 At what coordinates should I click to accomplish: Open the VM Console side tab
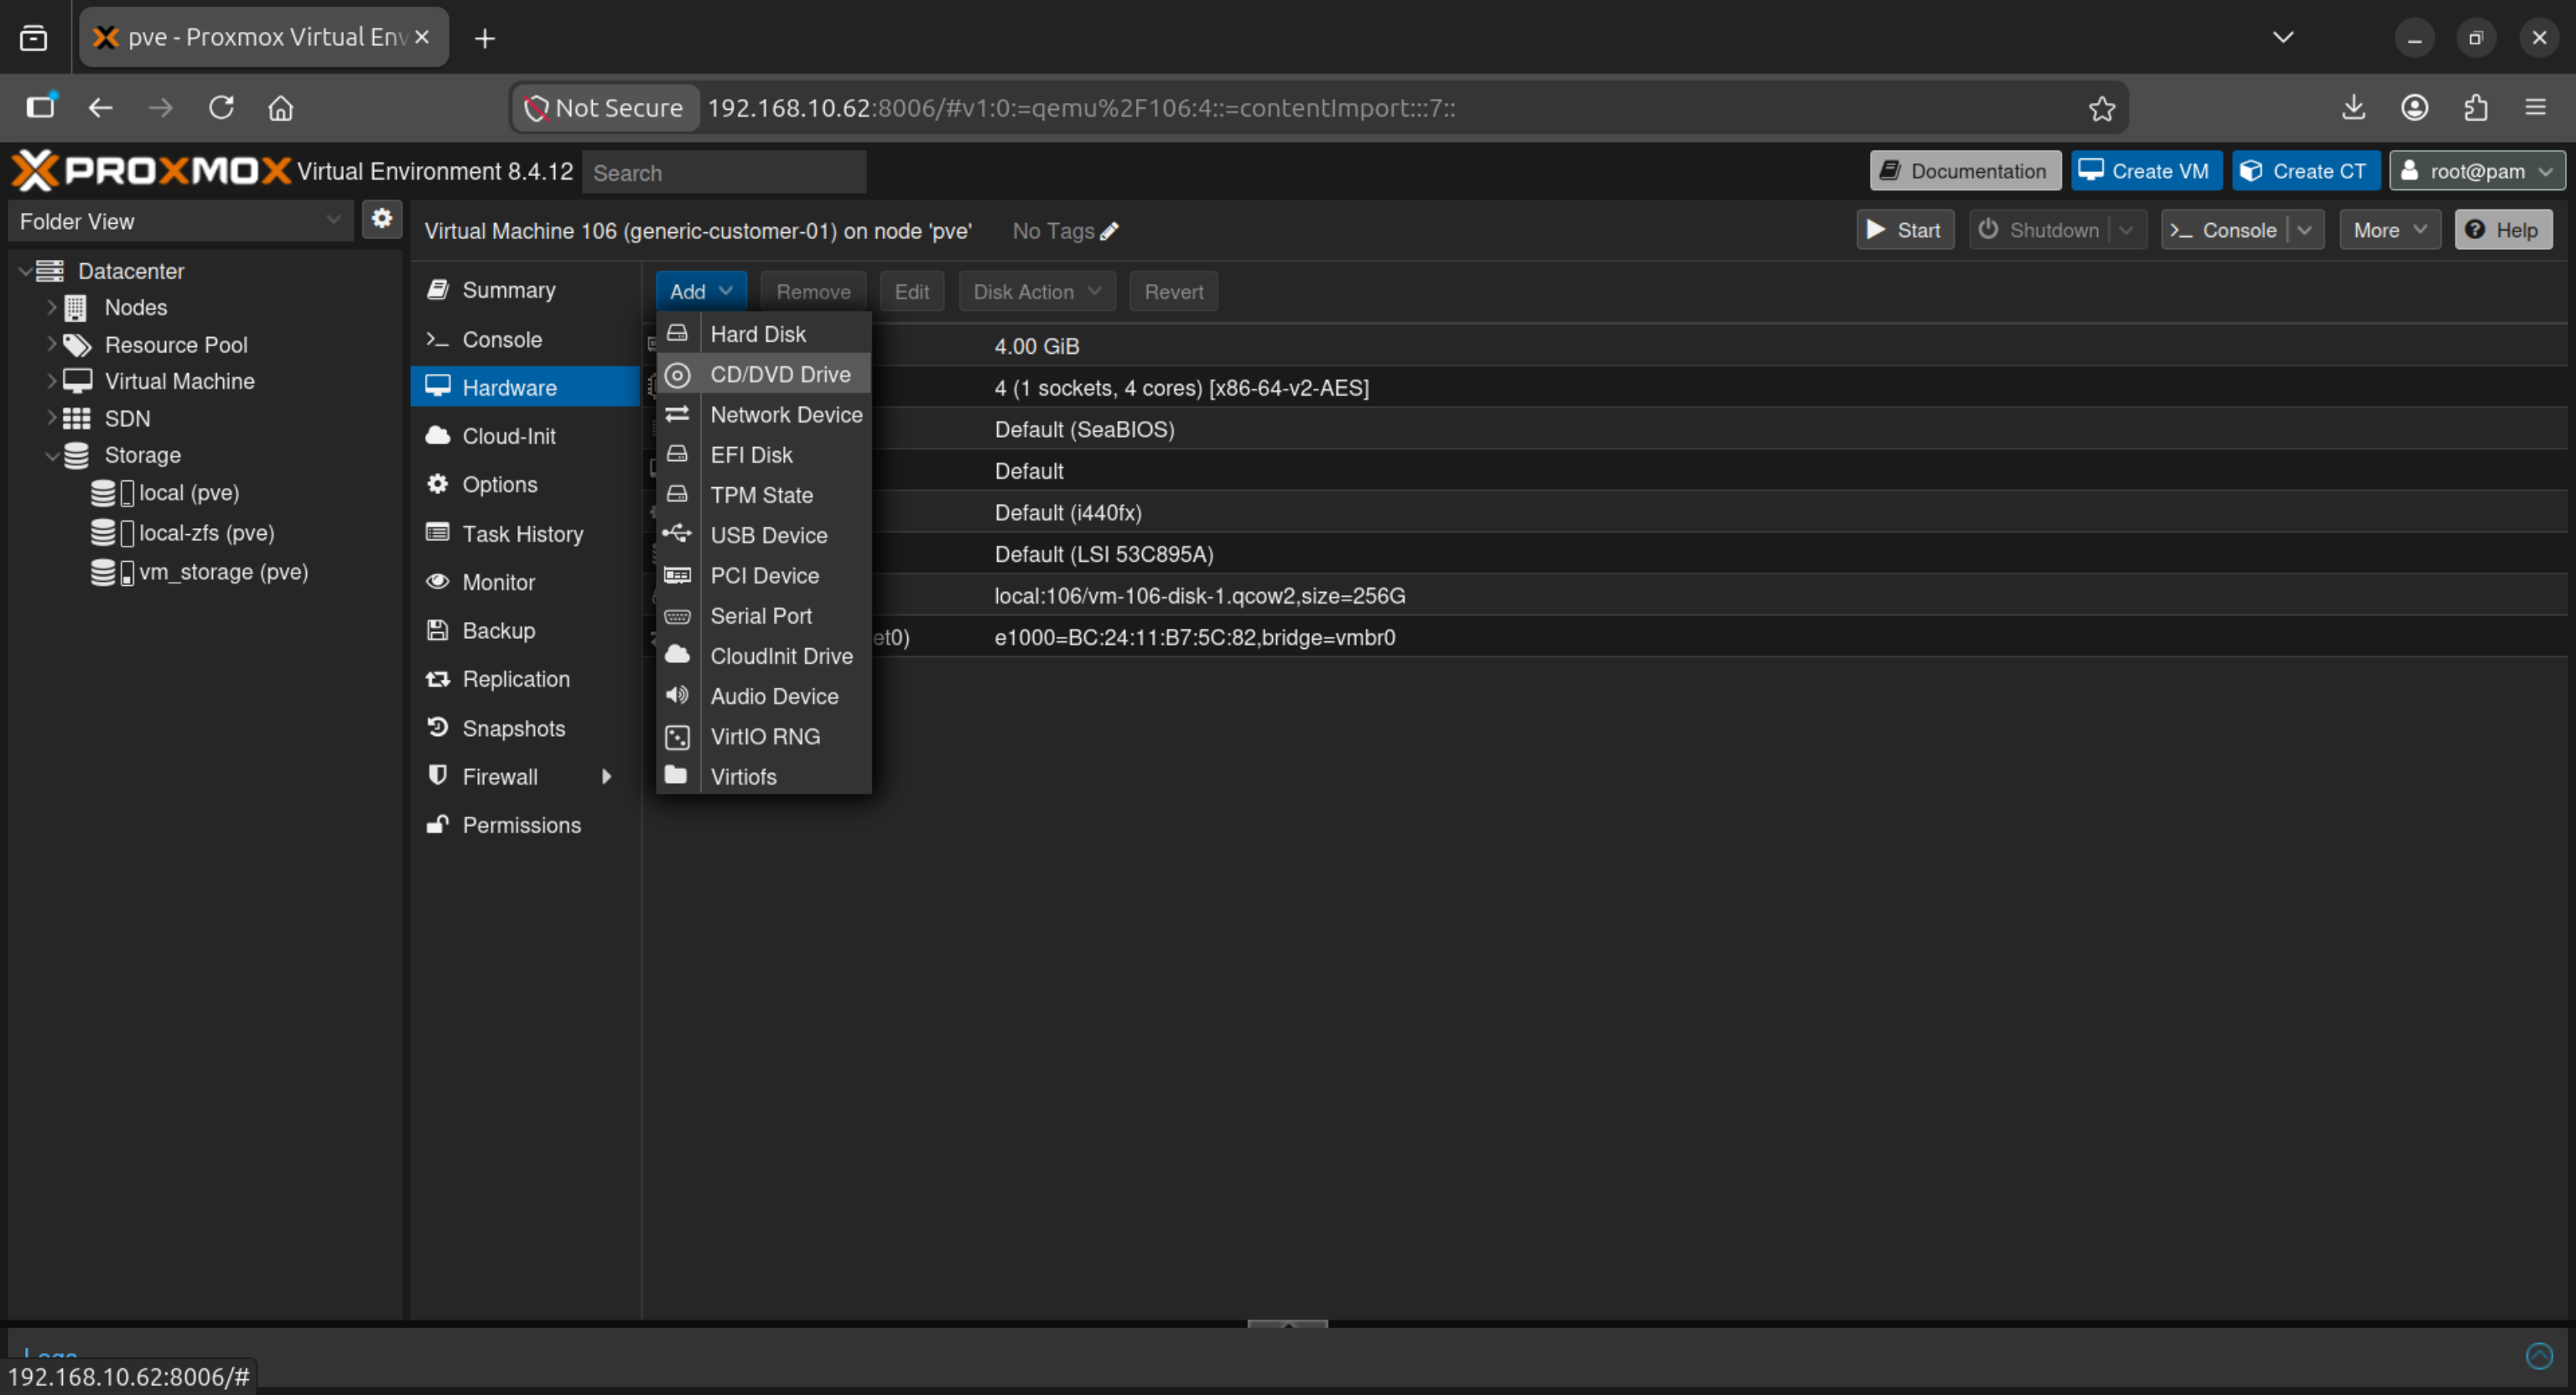525,339
